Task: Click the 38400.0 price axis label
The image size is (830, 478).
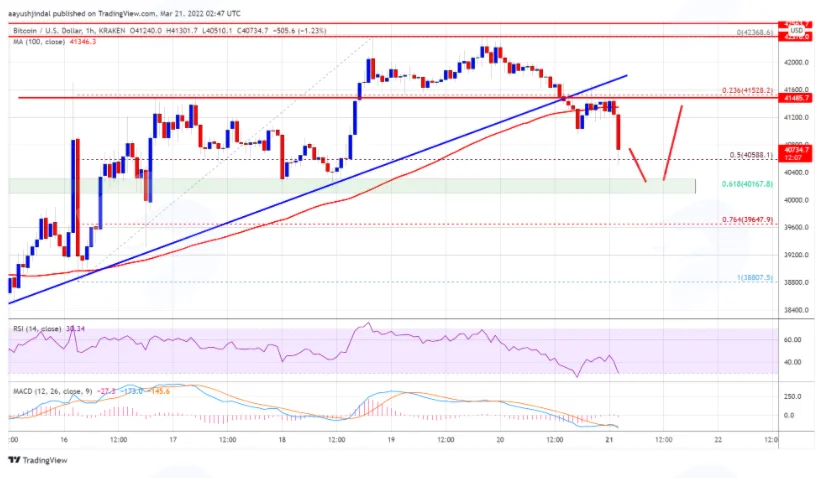Action: click(x=796, y=310)
